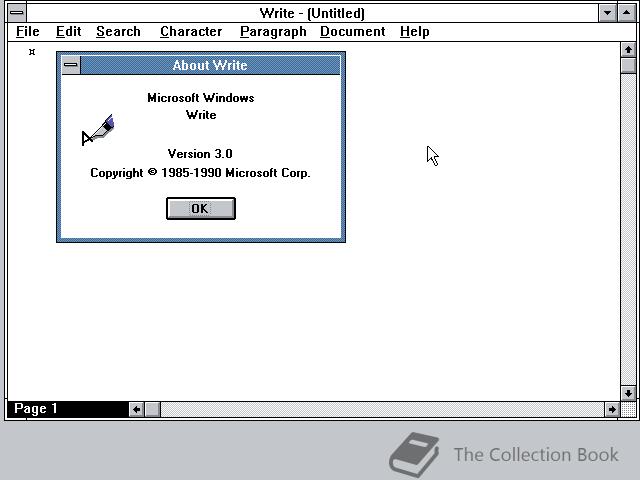640x480 pixels.
Task: Open the File menu
Action: point(28,31)
